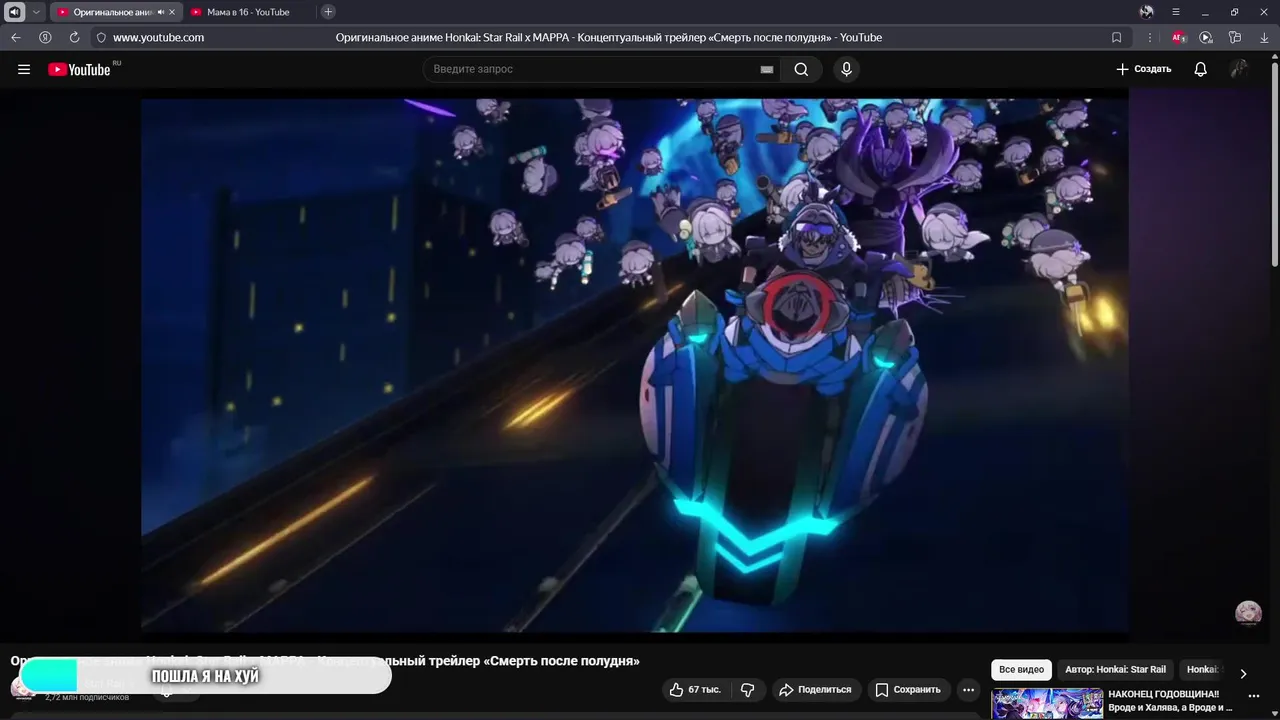This screenshot has width=1280, height=720.
Task: Mute the Оригинальное аниме tab speaker icon
Action: [161, 12]
